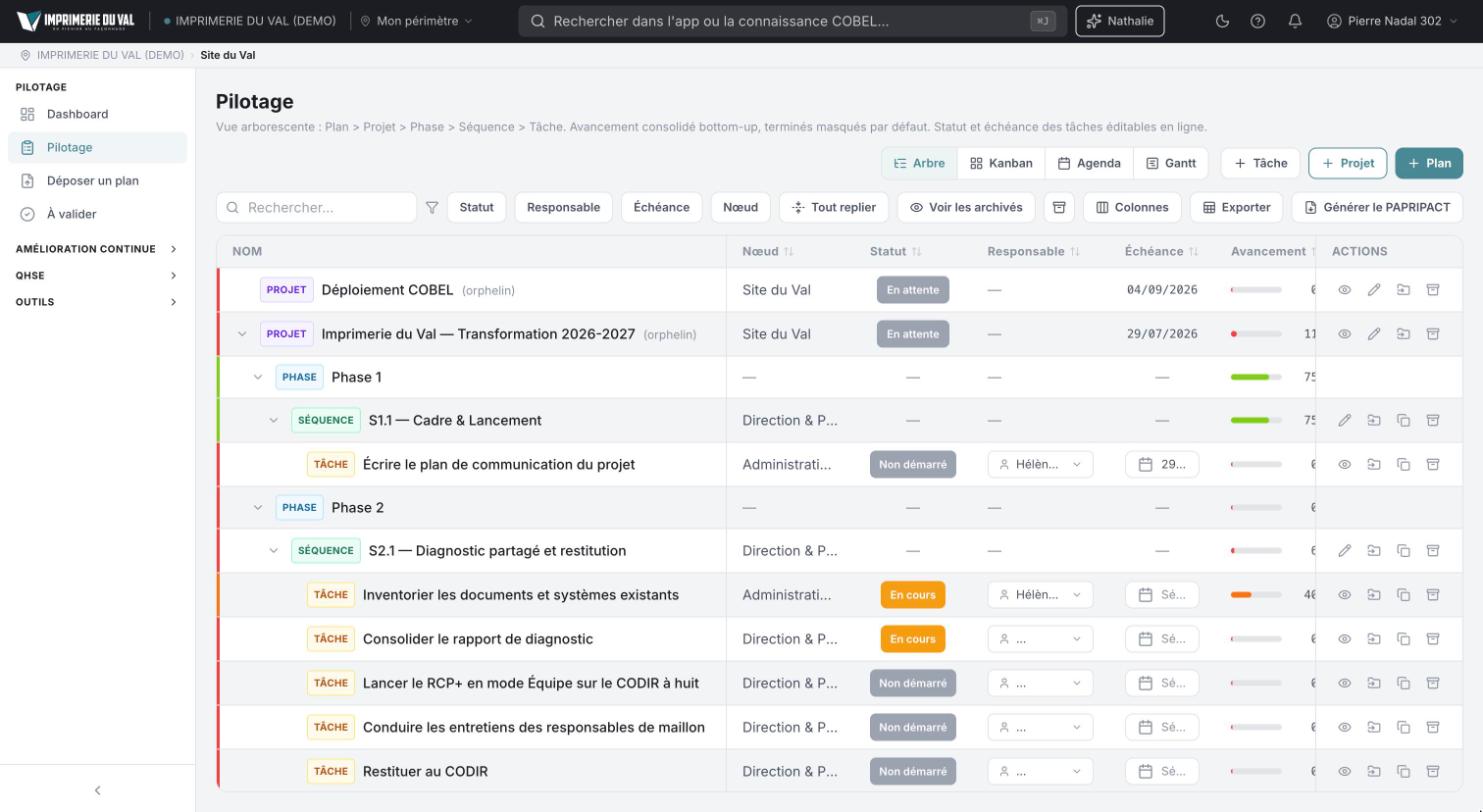Archive the Écrire le plan de communication task
Viewport: 1483px width, 812px height.
pyautogui.click(x=1432, y=464)
